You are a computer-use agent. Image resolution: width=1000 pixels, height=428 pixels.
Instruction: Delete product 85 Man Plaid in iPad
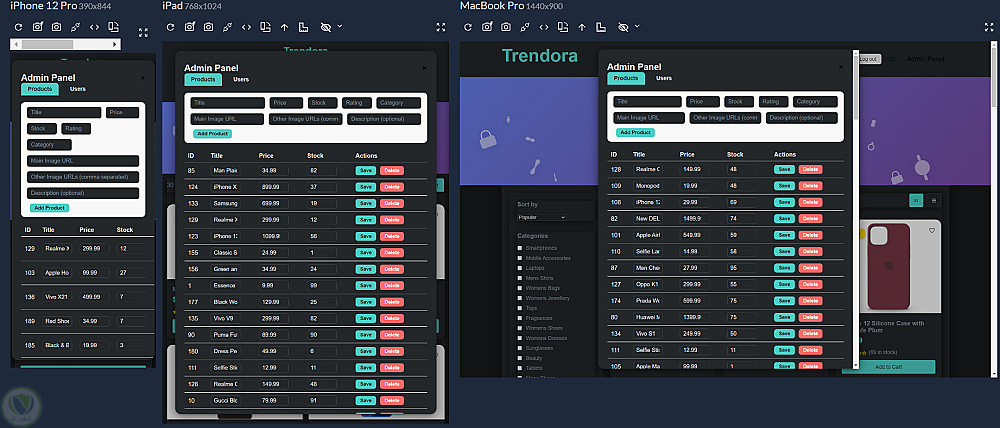click(x=392, y=171)
